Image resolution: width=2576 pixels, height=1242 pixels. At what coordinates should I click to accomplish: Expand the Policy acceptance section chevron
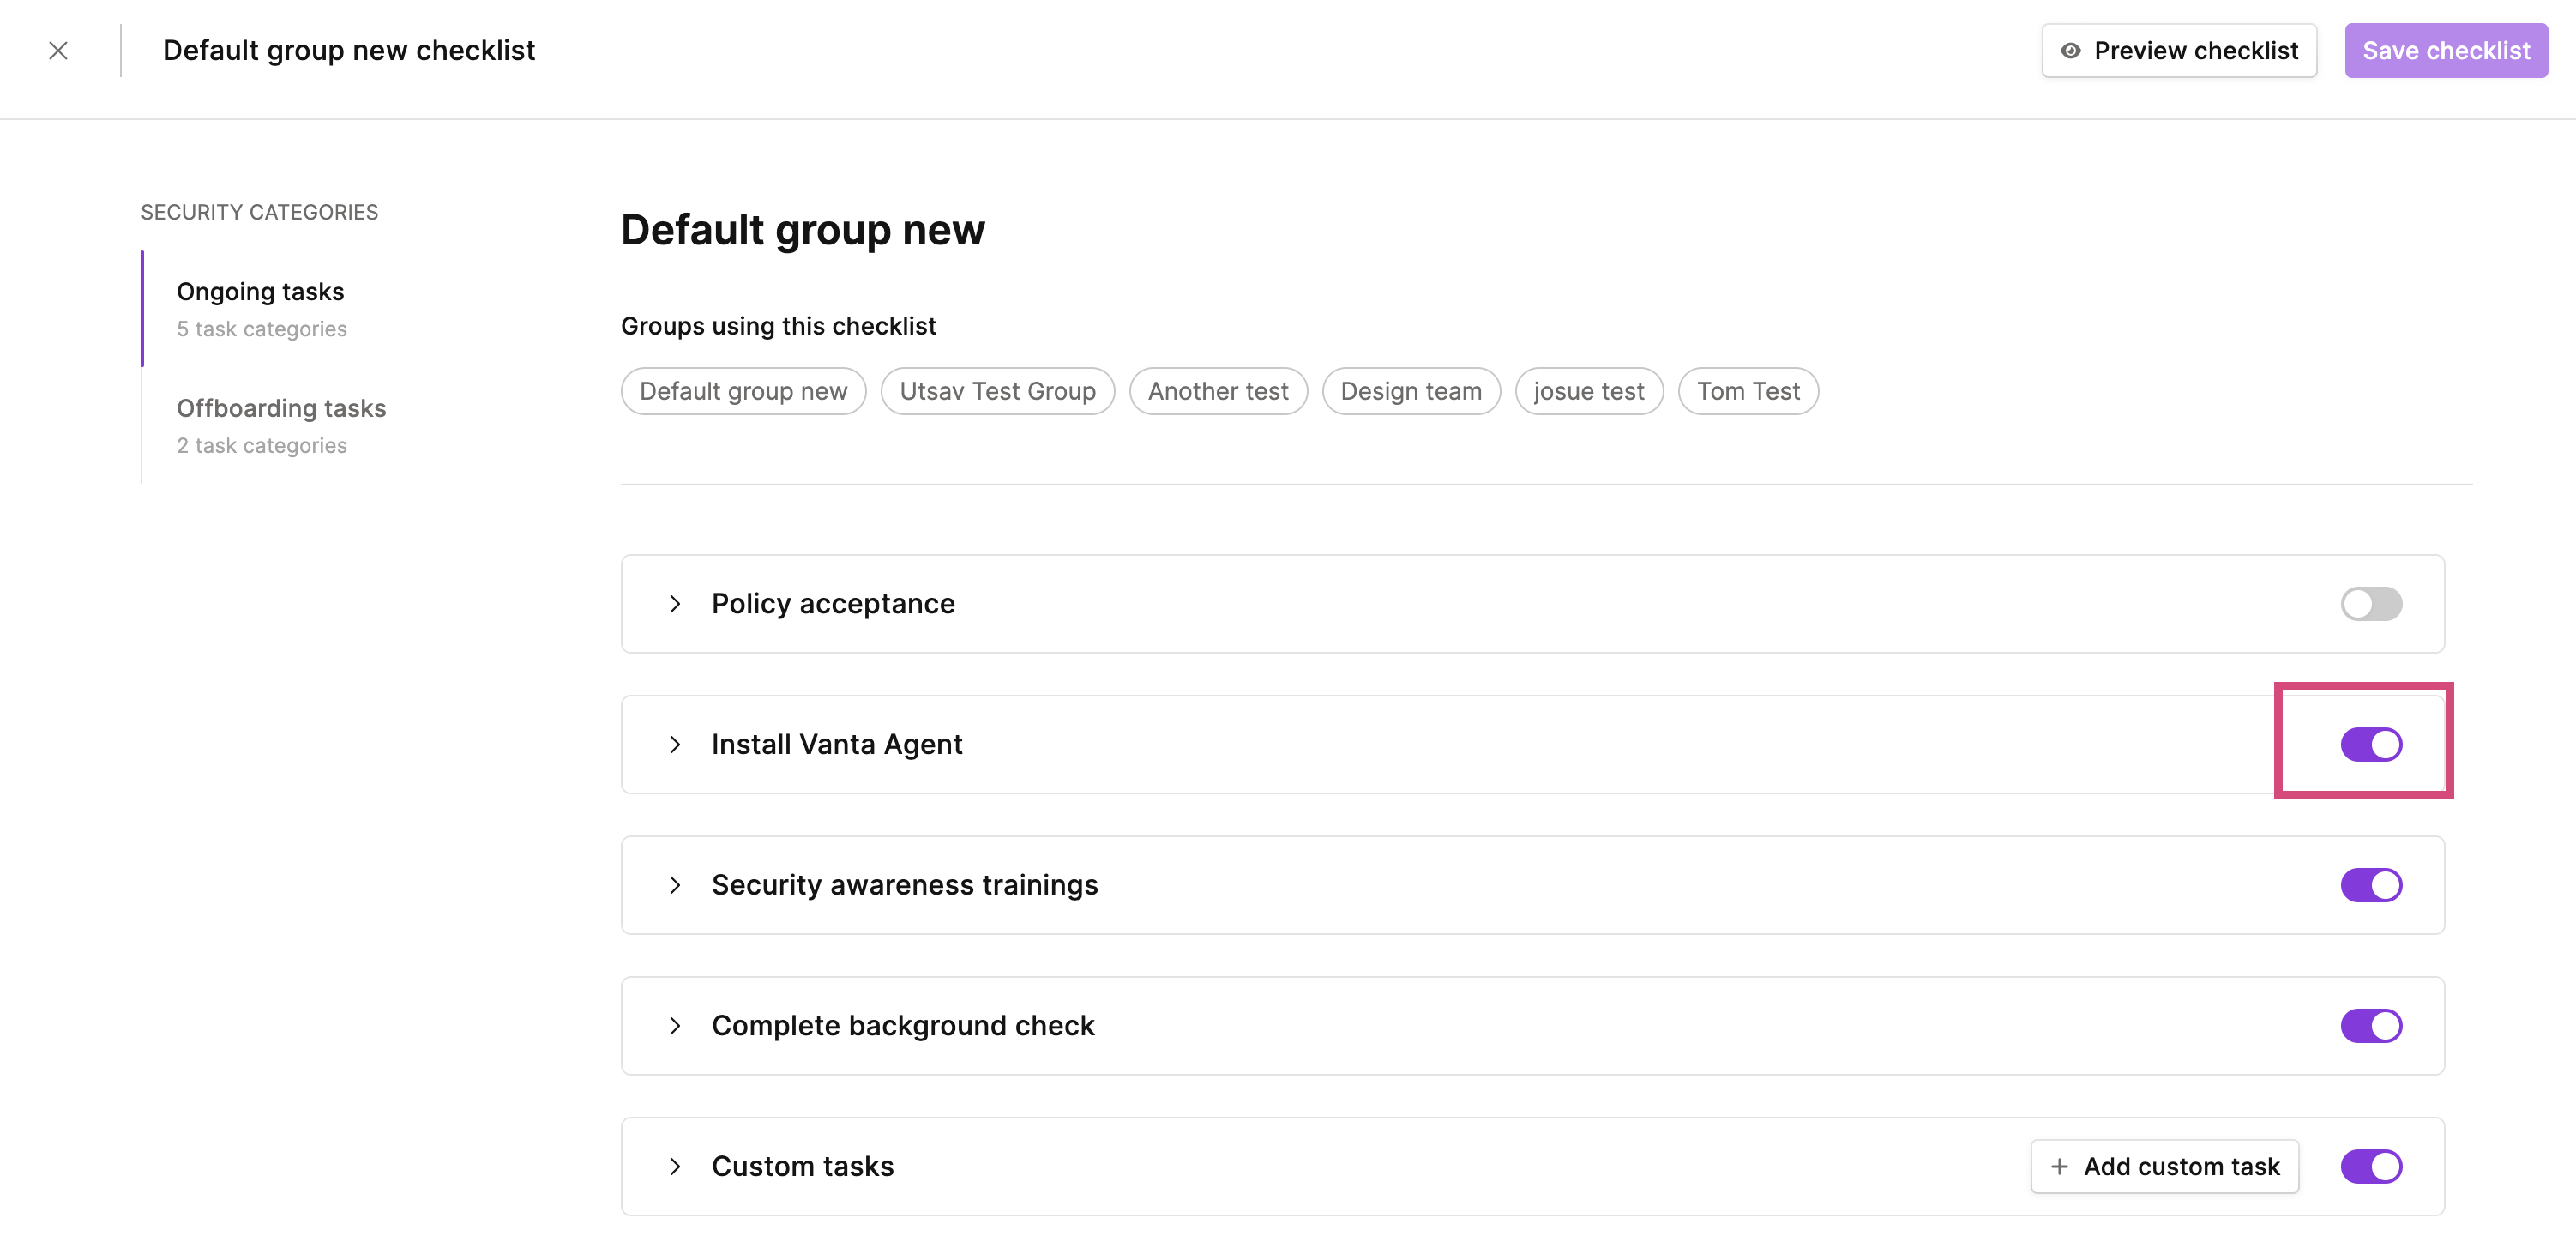click(675, 604)
